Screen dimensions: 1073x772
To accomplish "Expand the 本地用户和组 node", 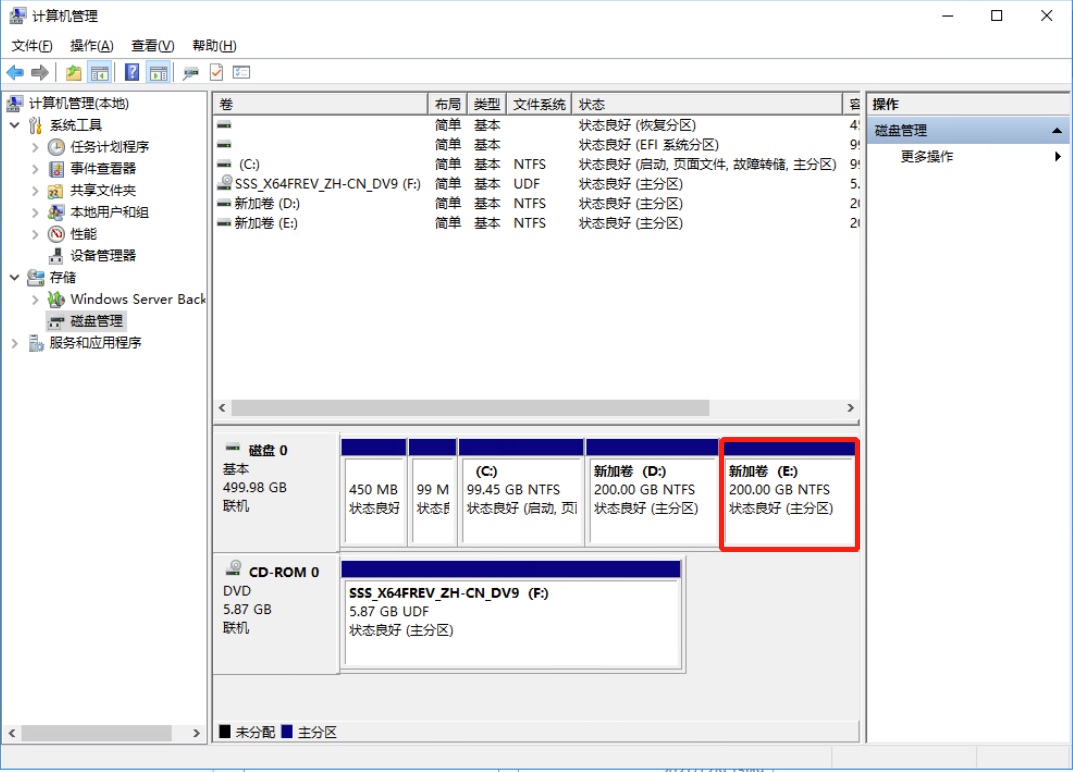I will 36,213.
